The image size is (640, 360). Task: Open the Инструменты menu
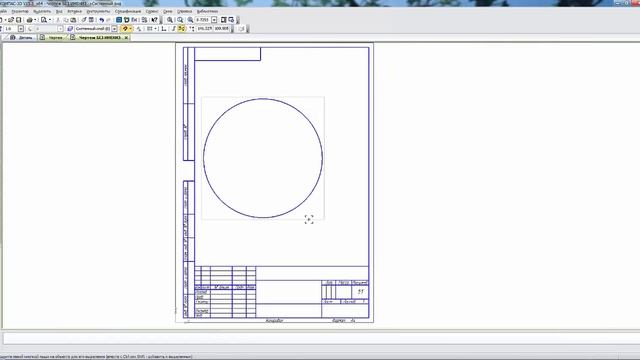[x=98, y=11]
